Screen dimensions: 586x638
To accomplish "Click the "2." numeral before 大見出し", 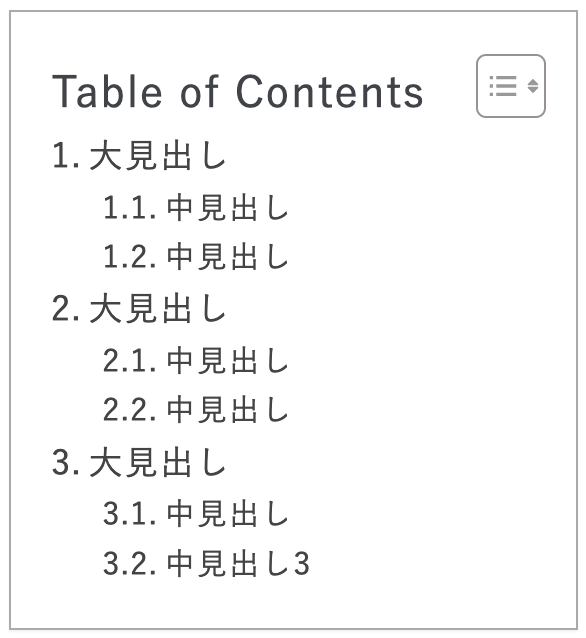I will (x=66, y=309).
